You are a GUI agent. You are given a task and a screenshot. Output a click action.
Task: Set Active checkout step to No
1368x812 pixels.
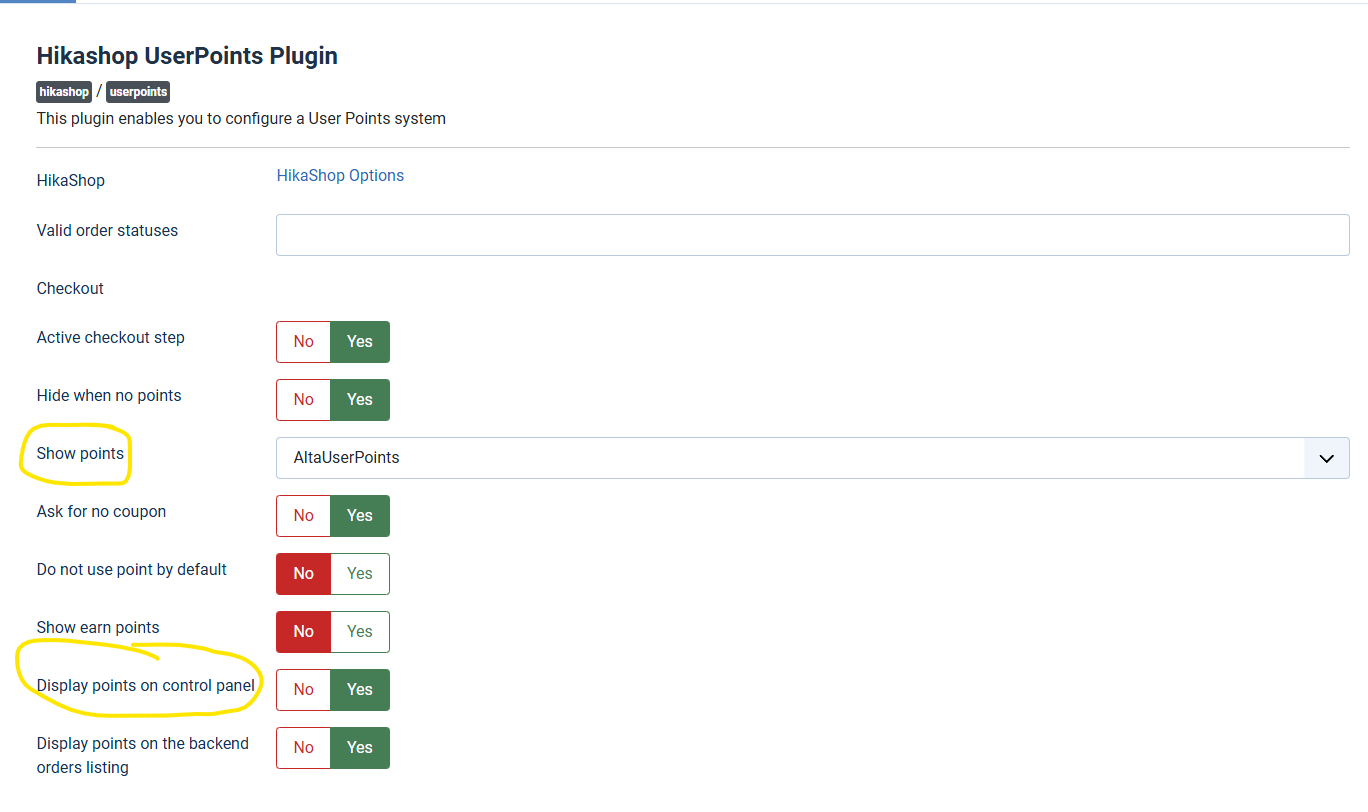(304, 342)
